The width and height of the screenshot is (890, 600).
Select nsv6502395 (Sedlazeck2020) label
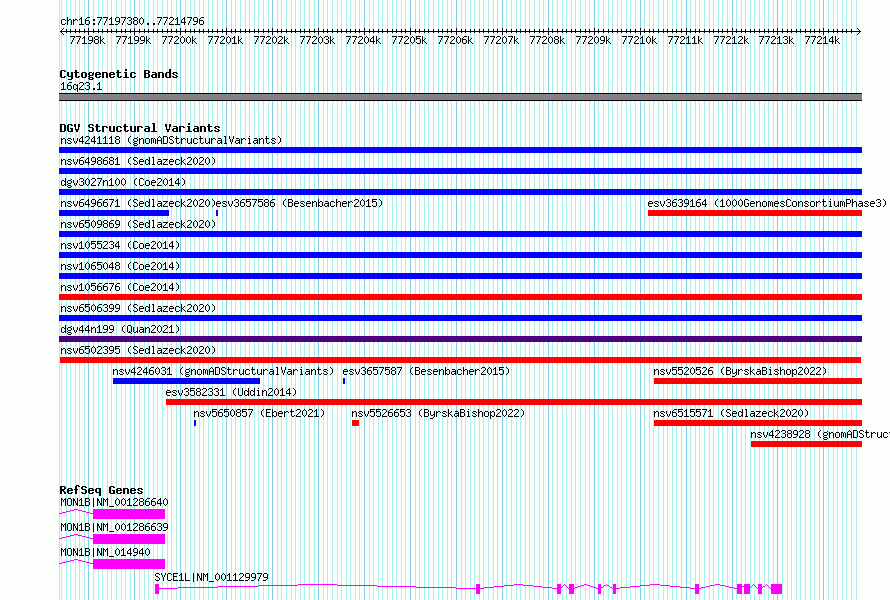click(138, 350)
